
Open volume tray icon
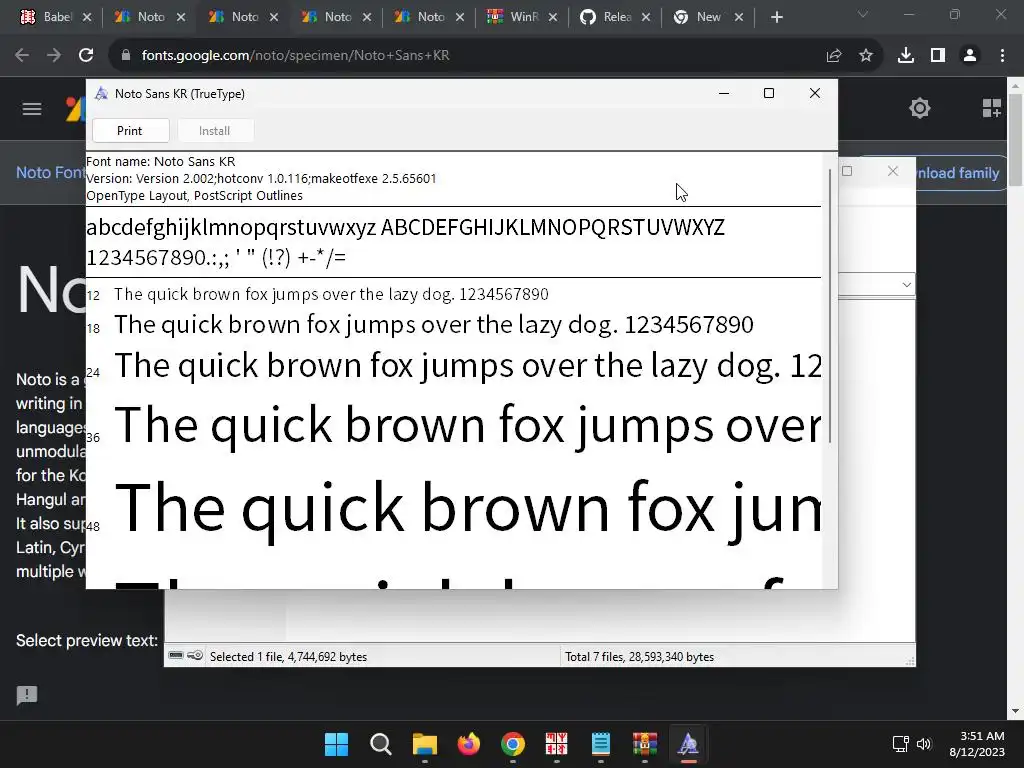(923, 744)
